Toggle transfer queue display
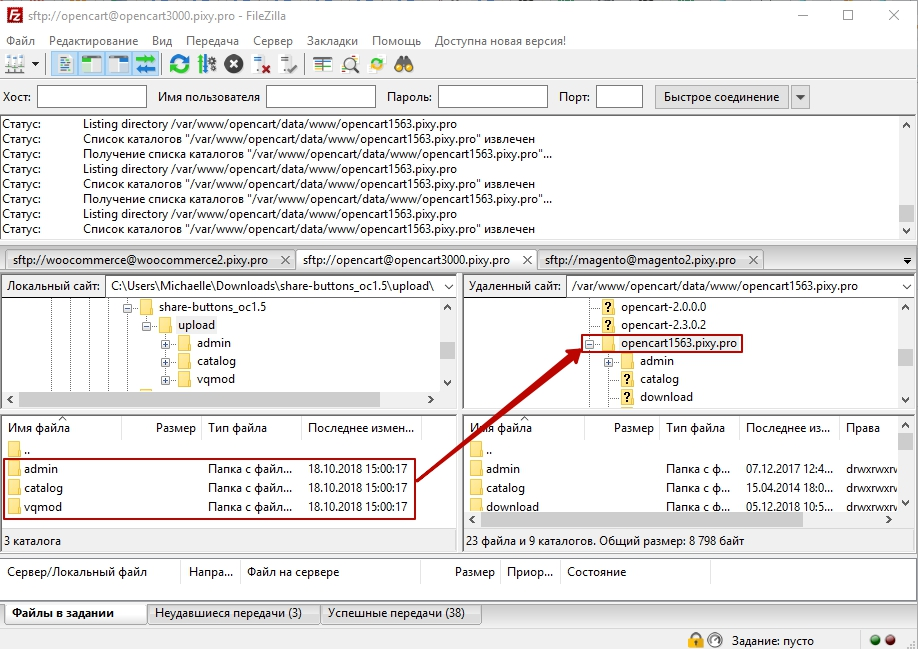 click(146, 64)
